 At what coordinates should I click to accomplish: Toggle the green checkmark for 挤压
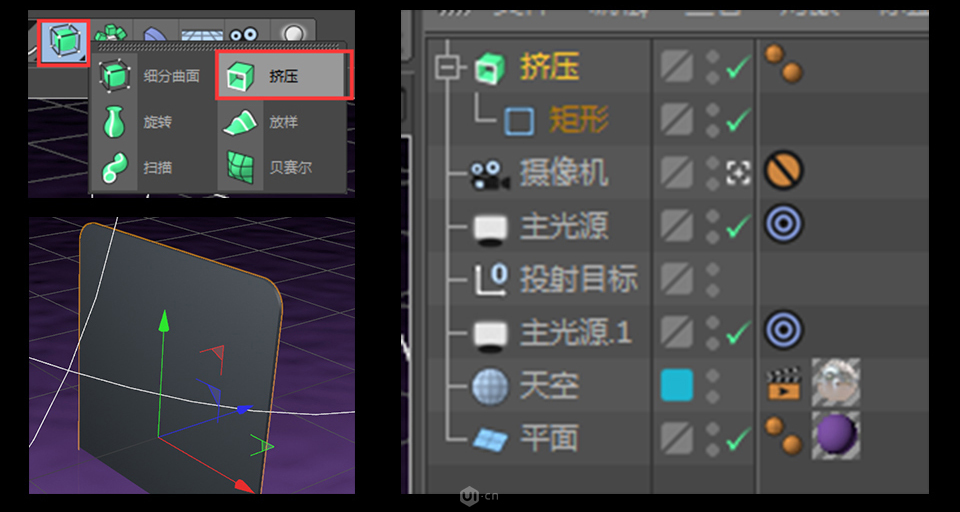pyautogui.click(x=739, y=67)
